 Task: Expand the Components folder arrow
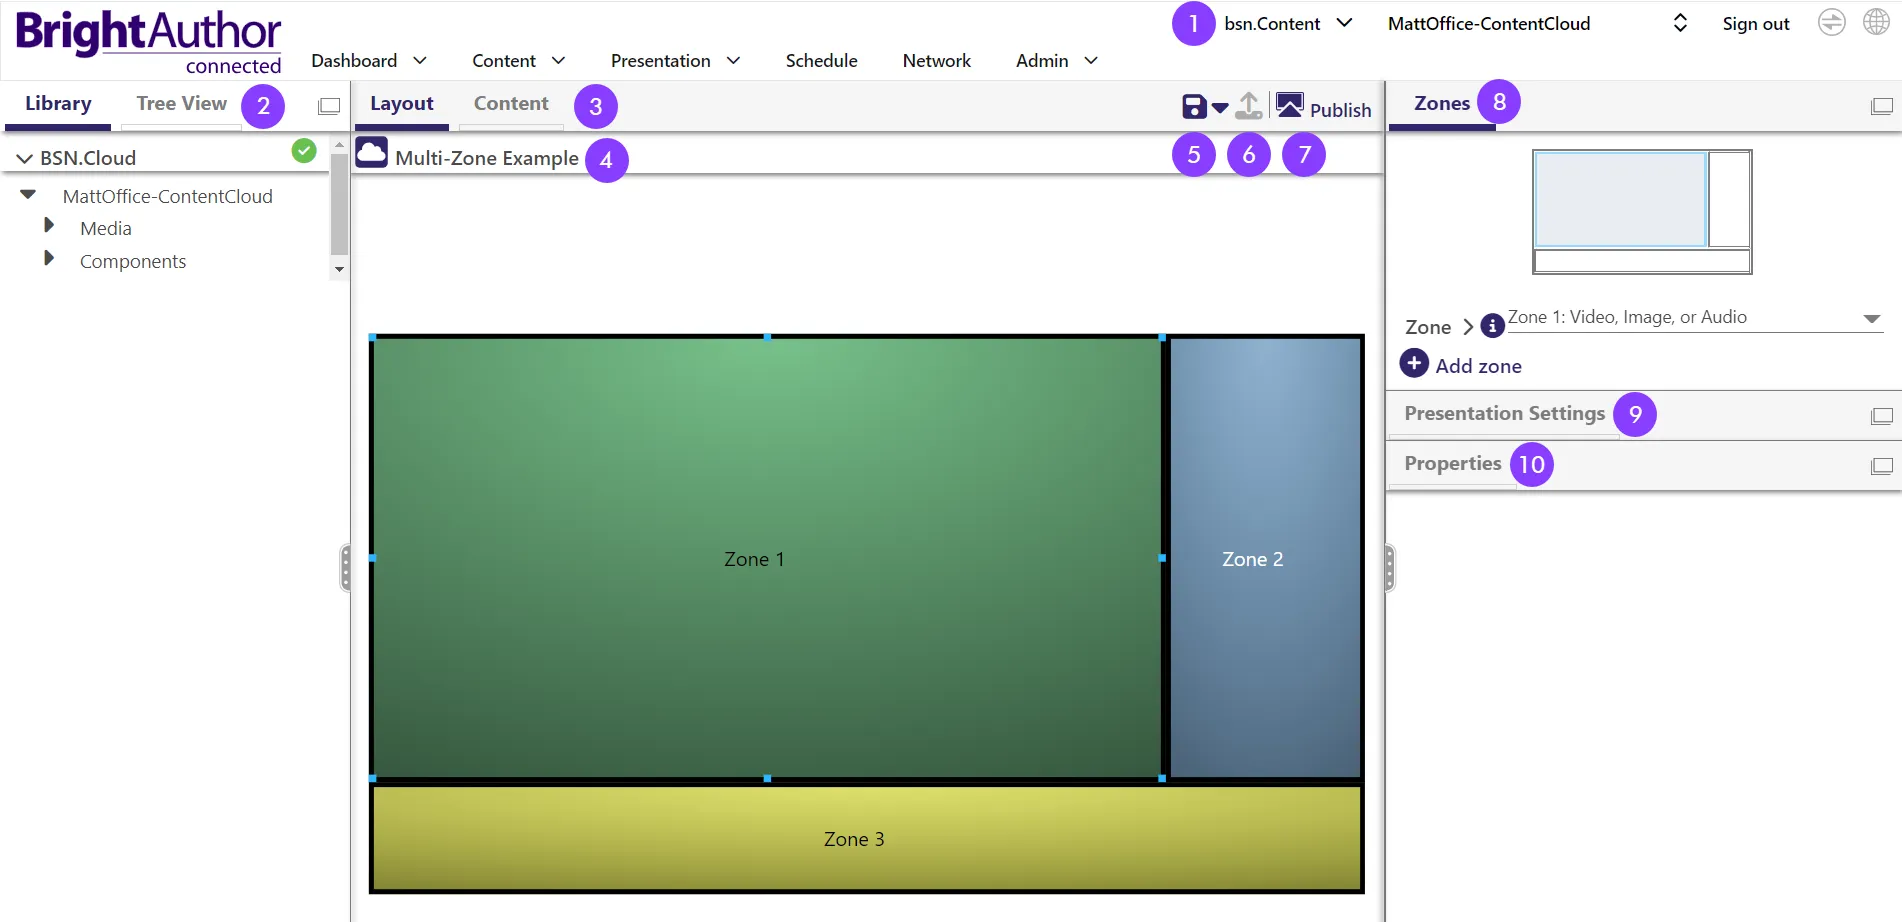pos(49,259)
